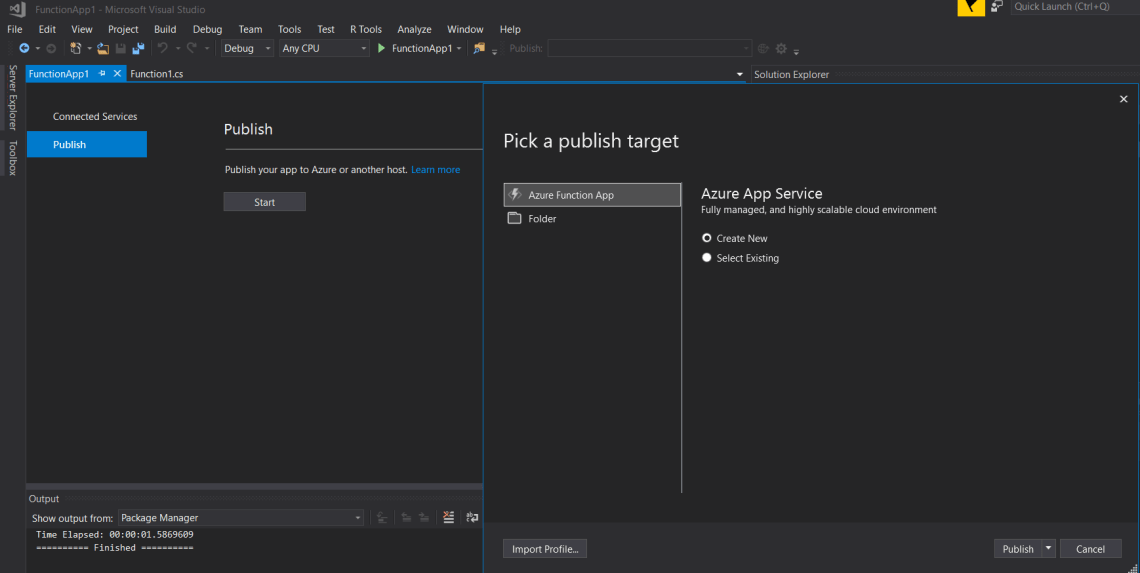The height and width of the screenshot is (573, 1140).
Task: Click the Redo arrow icon
Action: 191,48
